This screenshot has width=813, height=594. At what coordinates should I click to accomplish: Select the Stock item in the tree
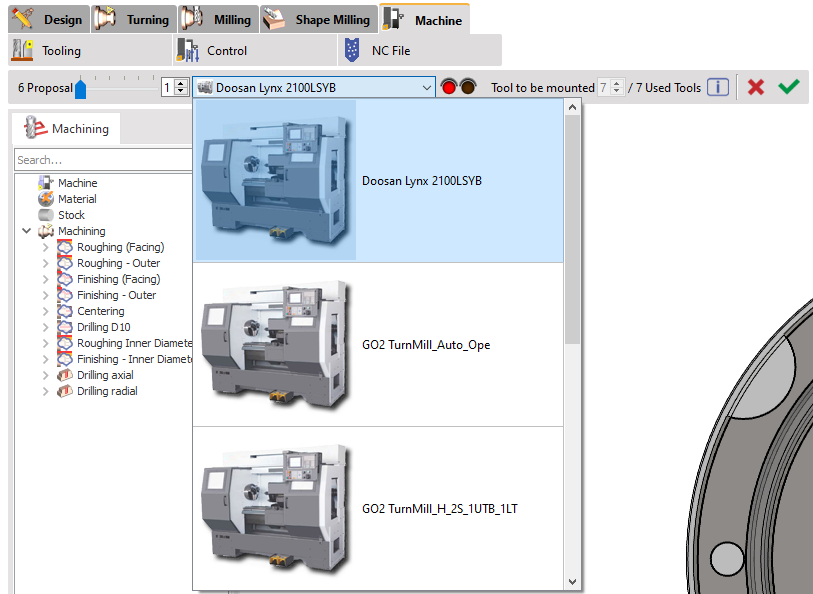point(71,215)
